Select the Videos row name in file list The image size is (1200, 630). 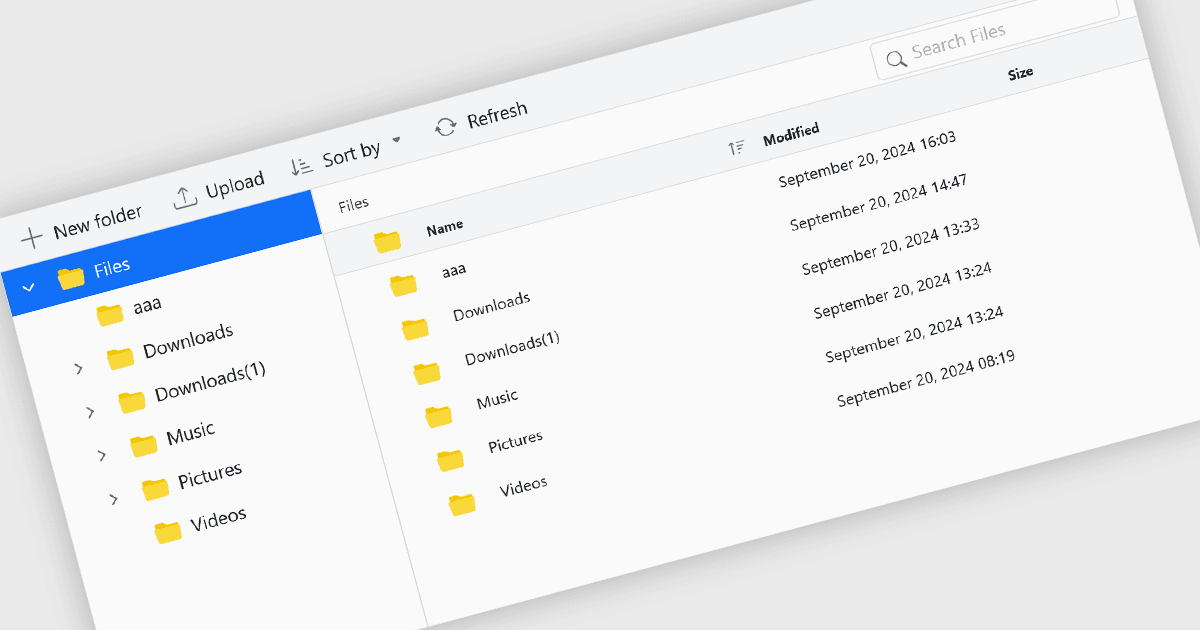(x=524, y=487)
